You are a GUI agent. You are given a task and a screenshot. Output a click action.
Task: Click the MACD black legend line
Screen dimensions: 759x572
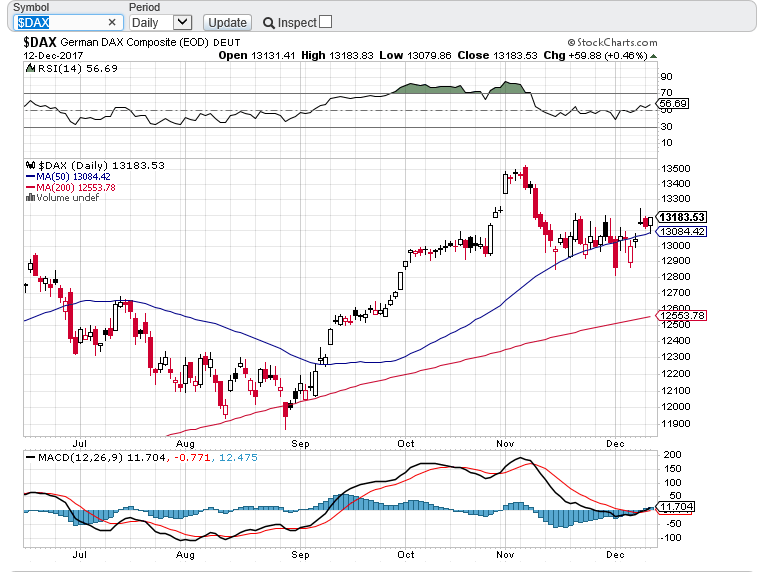tap(30, 457)
